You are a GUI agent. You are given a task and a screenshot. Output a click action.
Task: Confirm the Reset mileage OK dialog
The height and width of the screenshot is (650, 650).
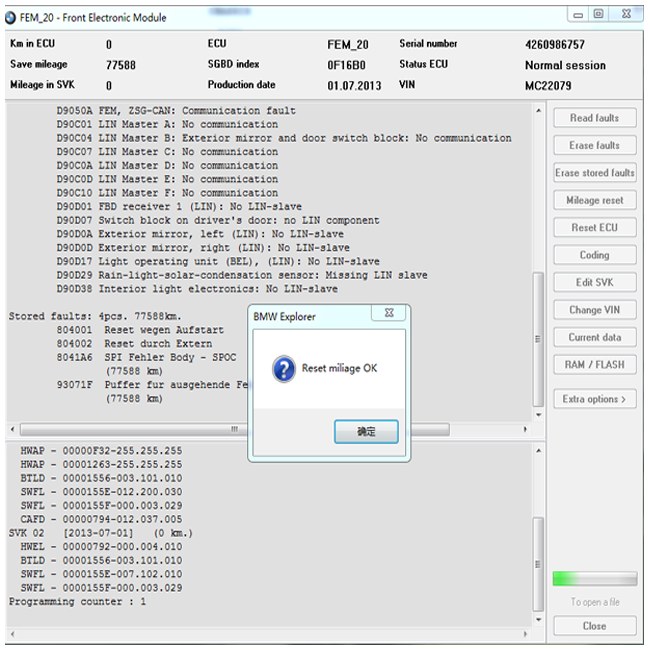click(x=366, y=432)
